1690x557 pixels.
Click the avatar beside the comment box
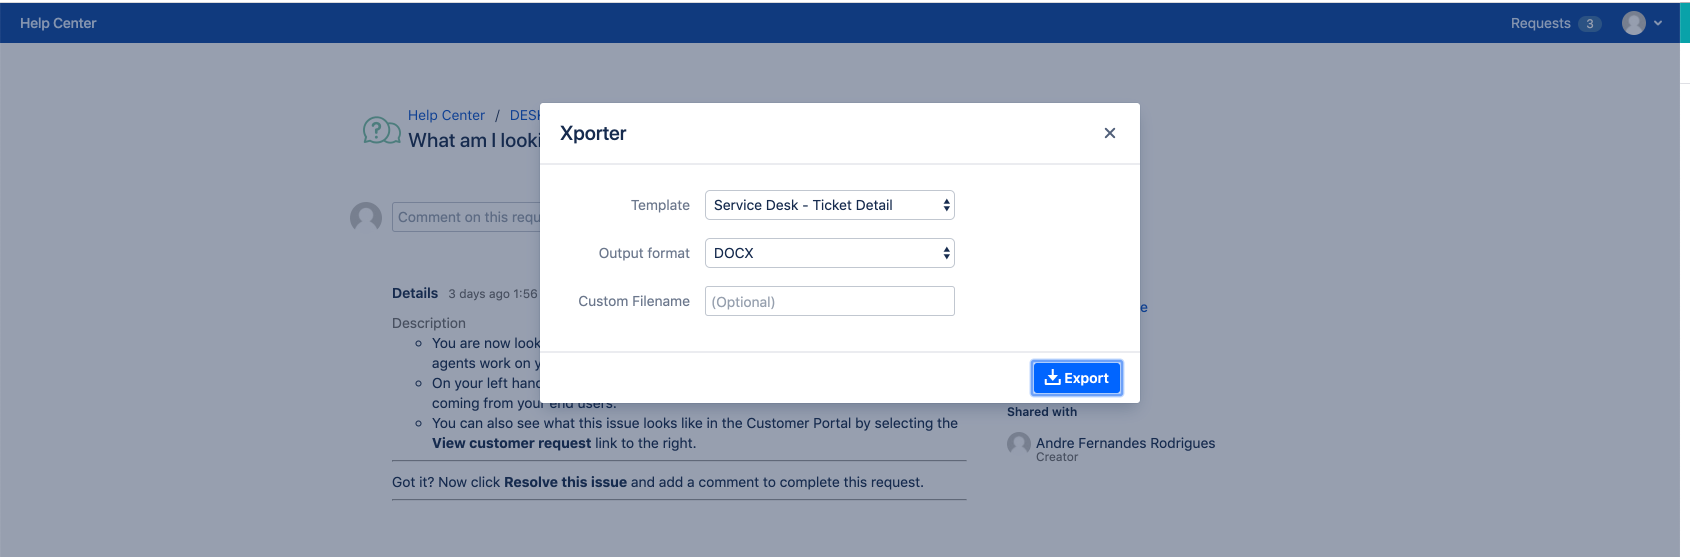click(366, 216)
